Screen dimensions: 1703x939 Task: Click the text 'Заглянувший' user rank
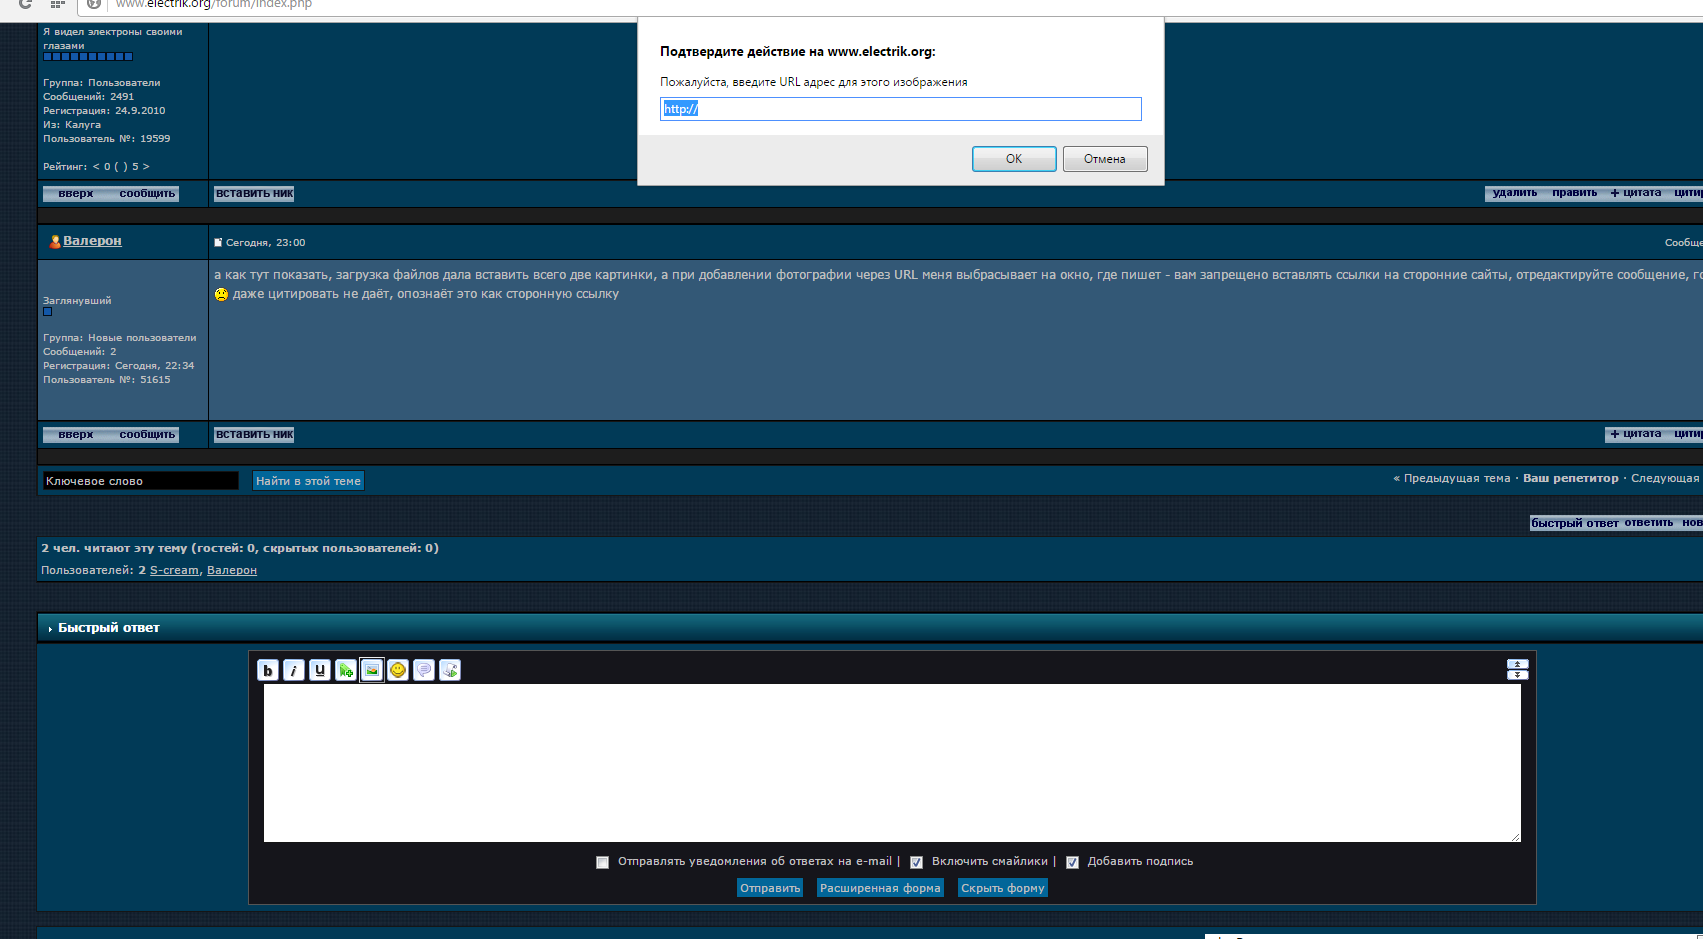[77, 301]
